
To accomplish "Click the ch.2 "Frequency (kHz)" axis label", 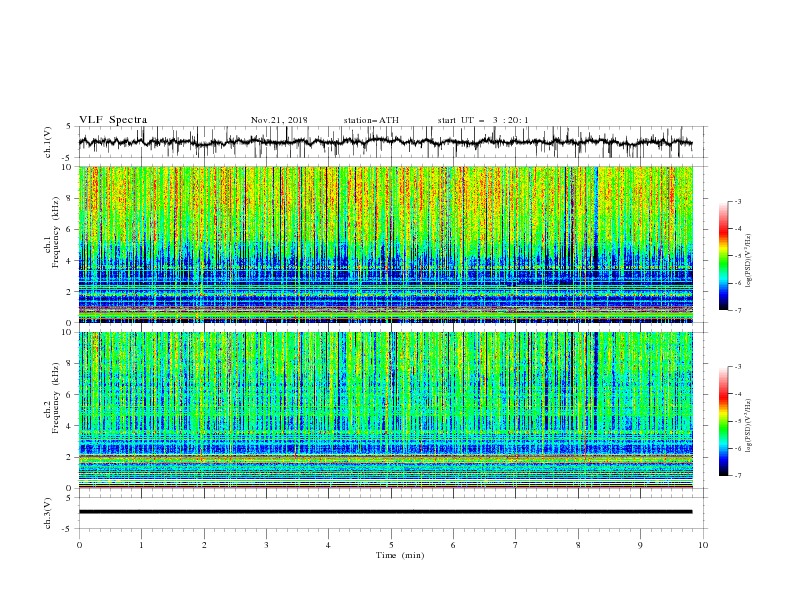I will click(56, 398).
